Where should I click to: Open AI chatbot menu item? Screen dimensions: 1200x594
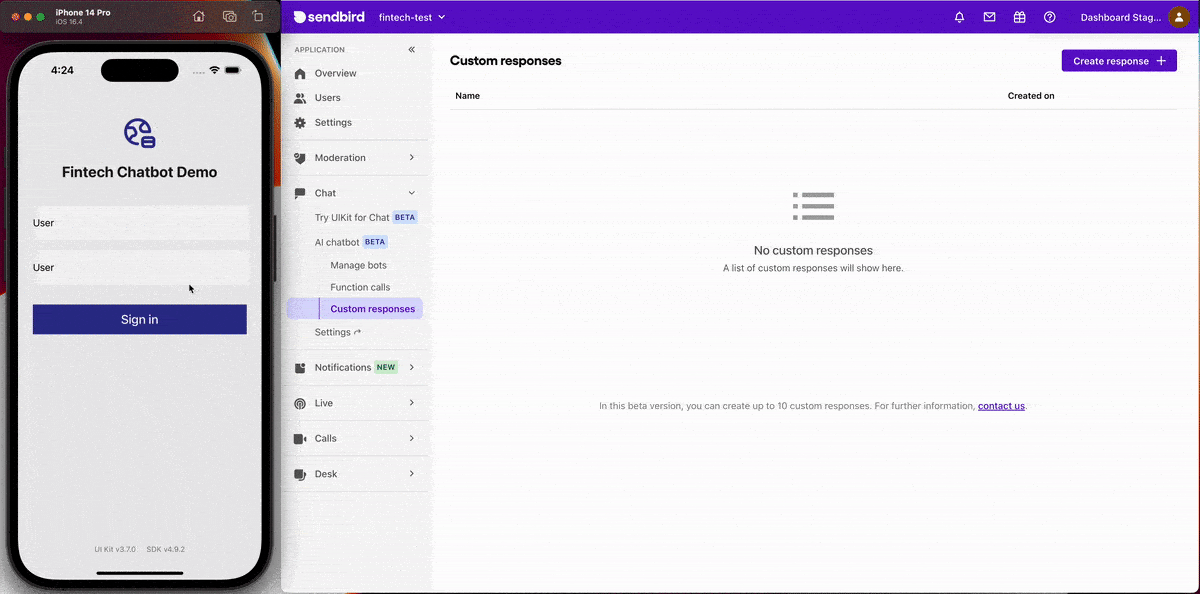point(337,242)
